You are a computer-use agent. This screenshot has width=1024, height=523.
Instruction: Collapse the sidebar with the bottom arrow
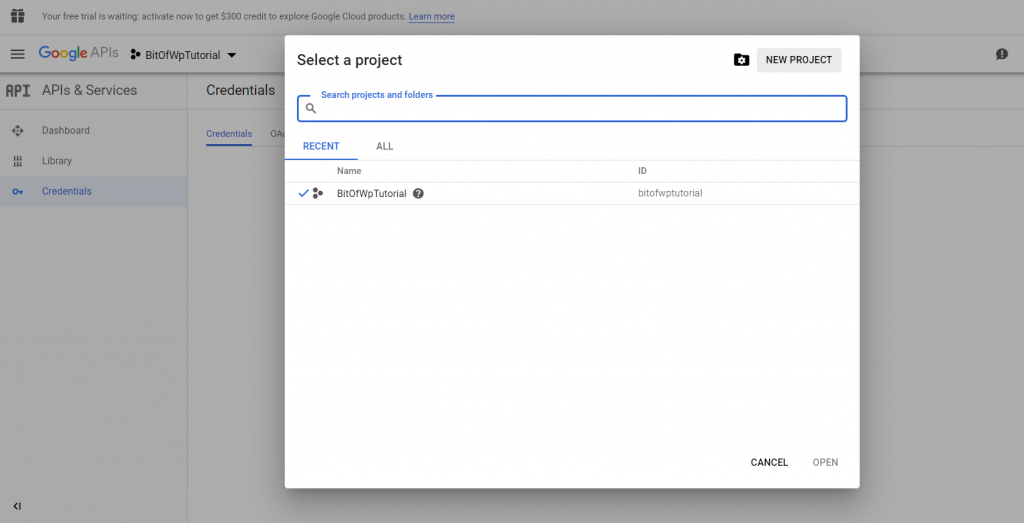(x=18, y=506)
